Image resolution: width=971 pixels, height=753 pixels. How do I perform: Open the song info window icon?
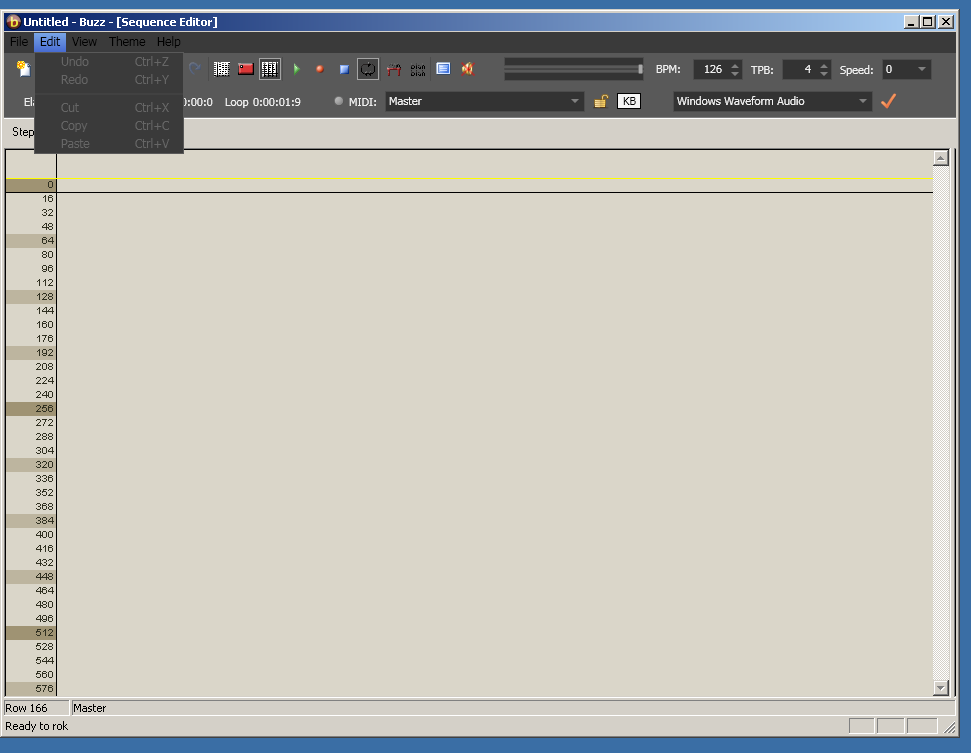443,69
